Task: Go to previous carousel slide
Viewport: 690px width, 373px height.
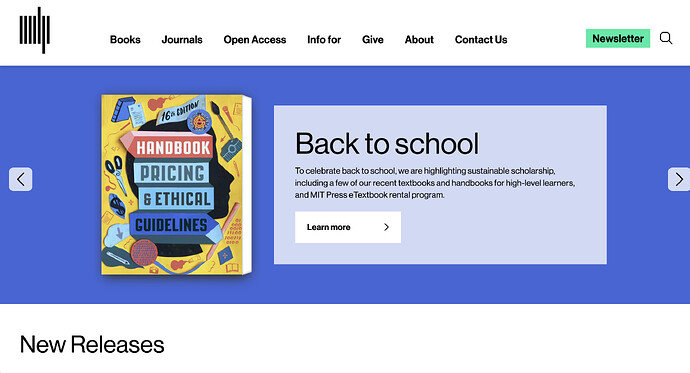Action: pos(21,179)
